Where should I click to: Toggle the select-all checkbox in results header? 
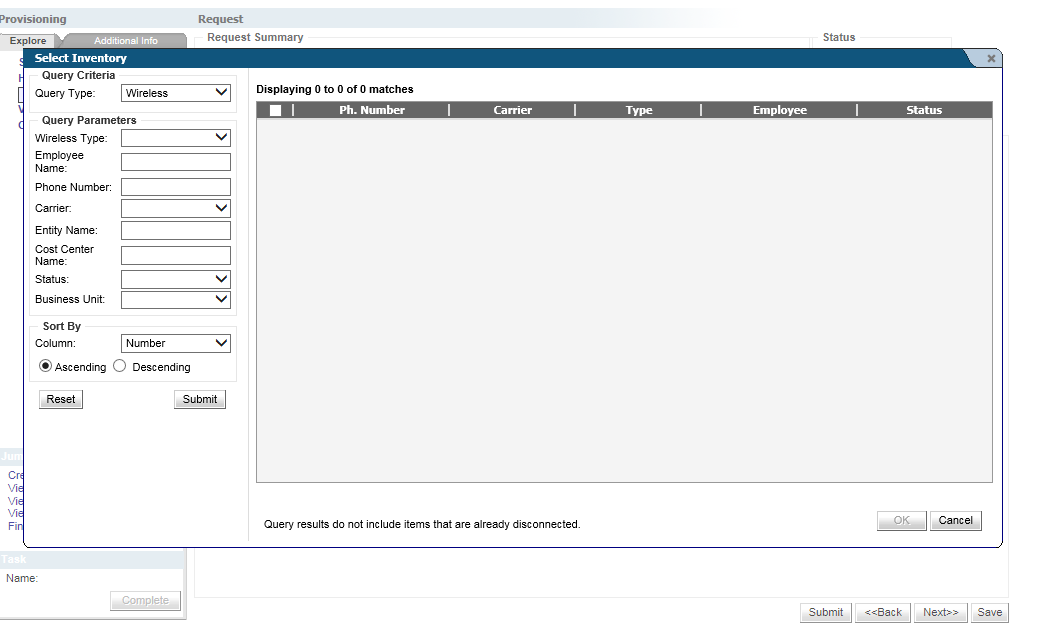[x=275, y=111]
